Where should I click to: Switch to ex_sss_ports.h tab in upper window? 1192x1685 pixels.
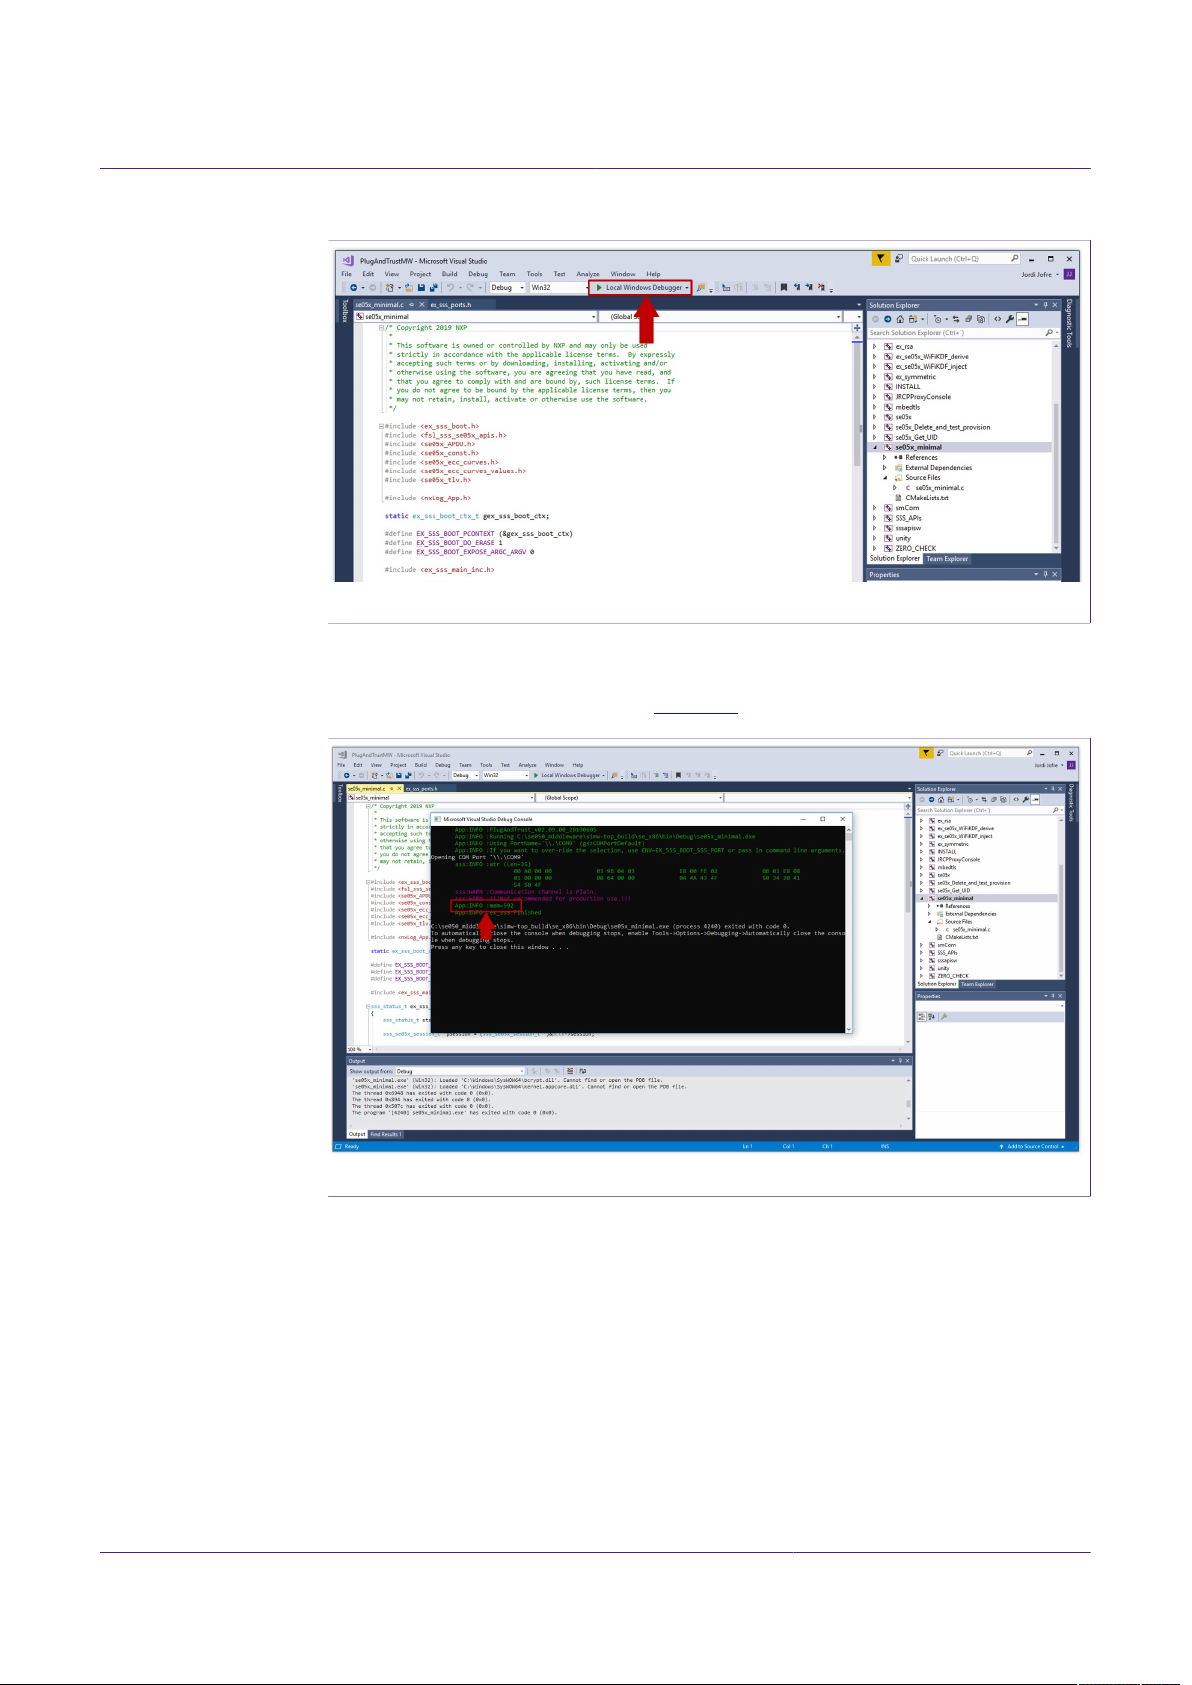(451, 305)
